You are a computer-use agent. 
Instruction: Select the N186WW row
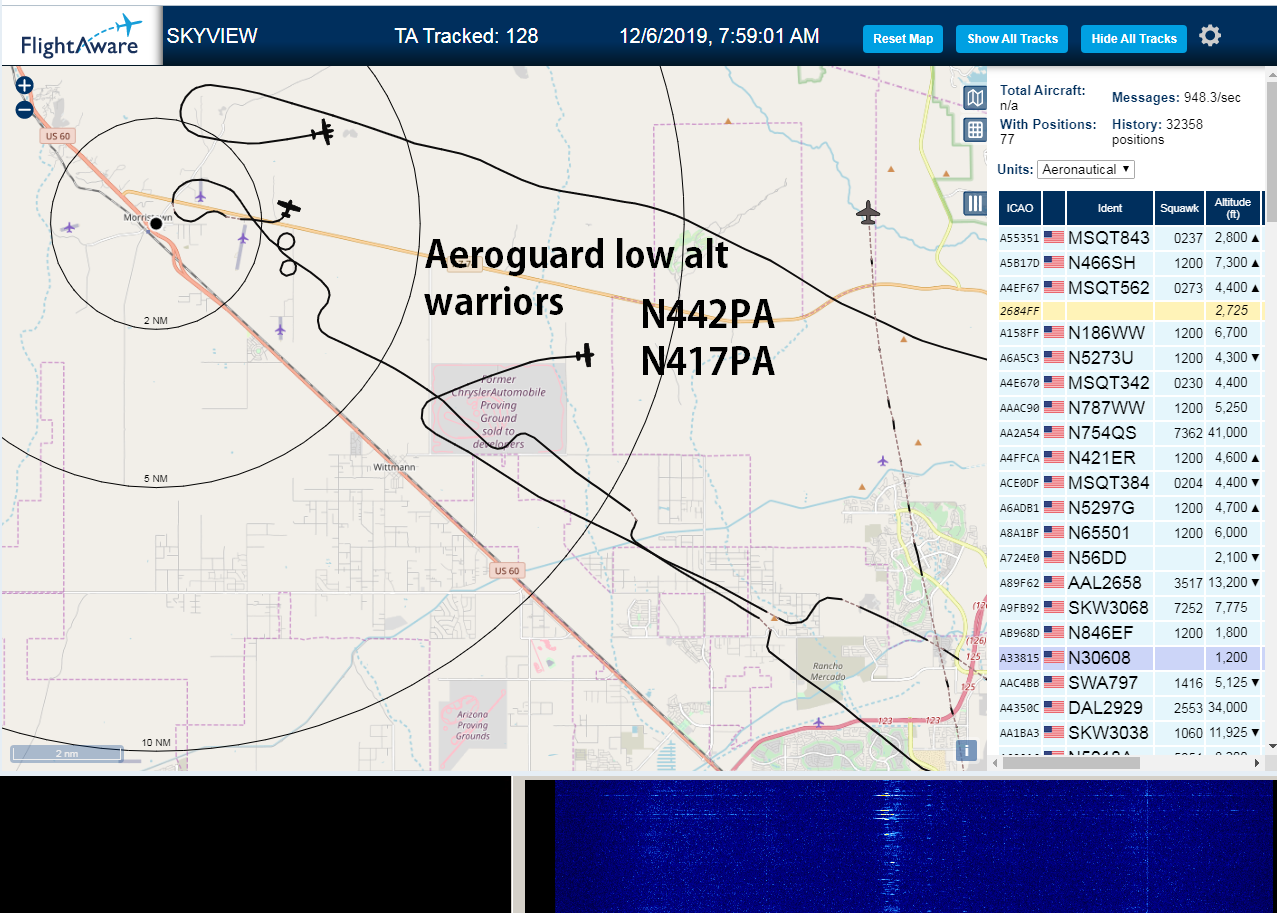click(1130, 333)
